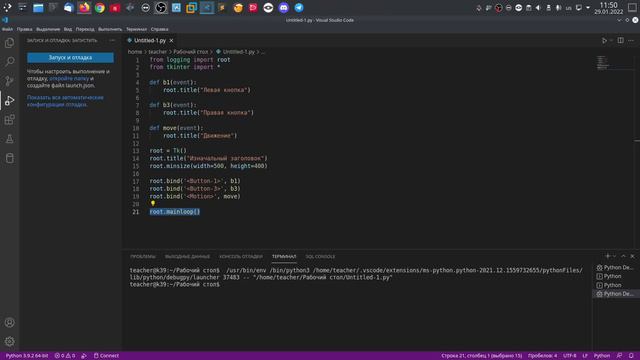Select the Python 3.9.2 64-bit interpreter

(x=27, y=356)
